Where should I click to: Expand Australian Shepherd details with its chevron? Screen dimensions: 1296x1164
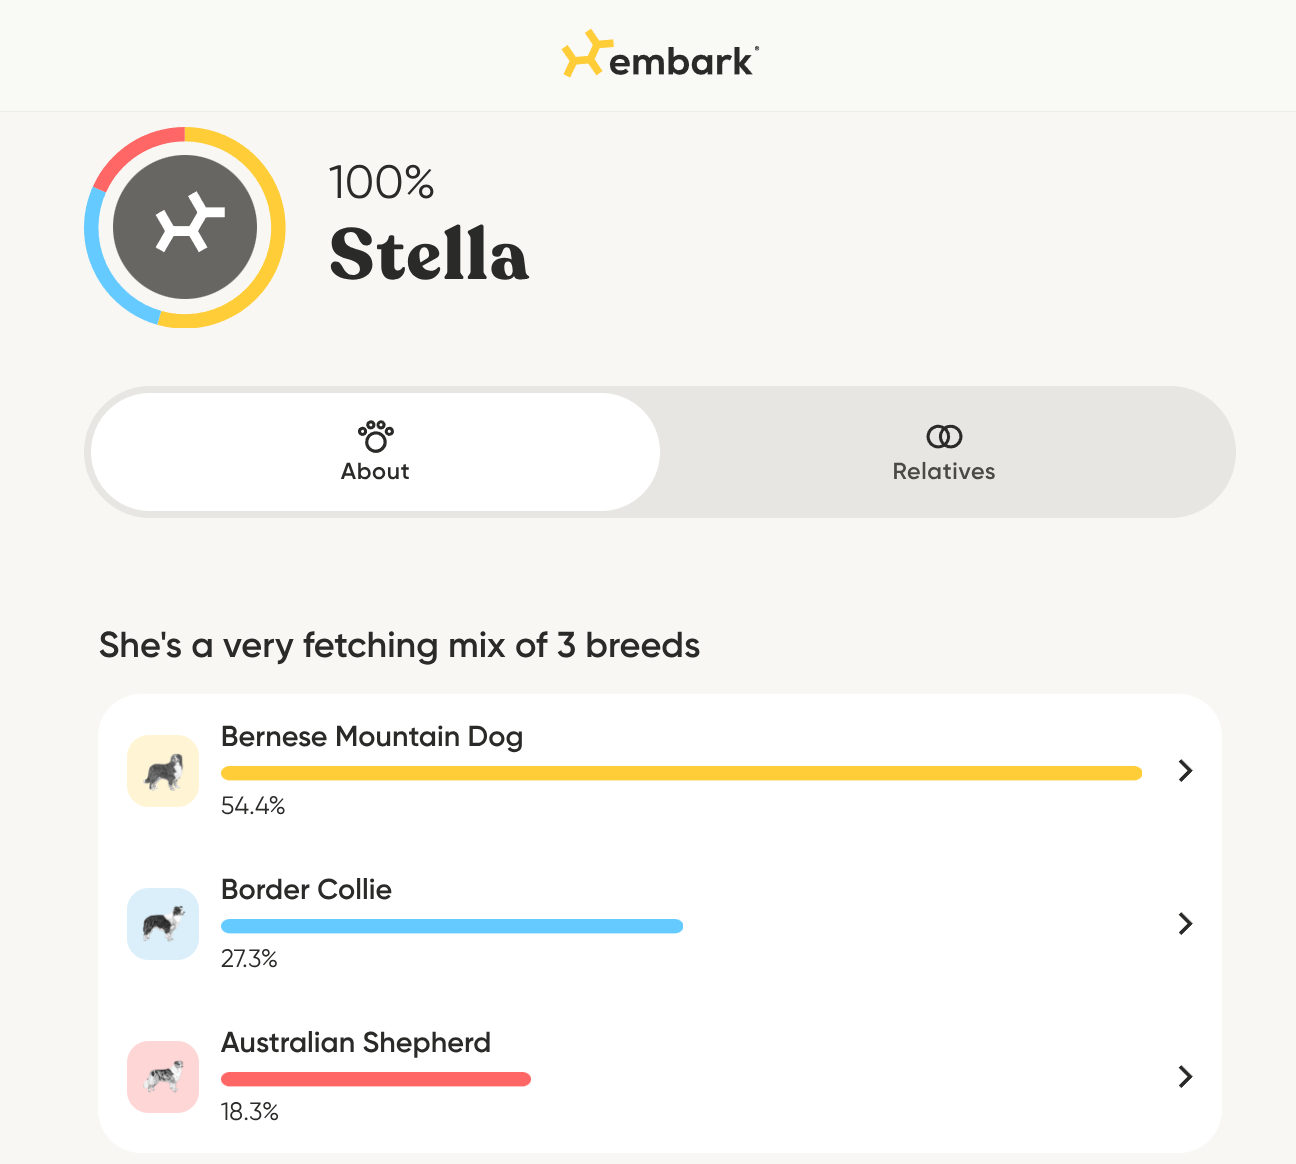click(1185, 1077)
